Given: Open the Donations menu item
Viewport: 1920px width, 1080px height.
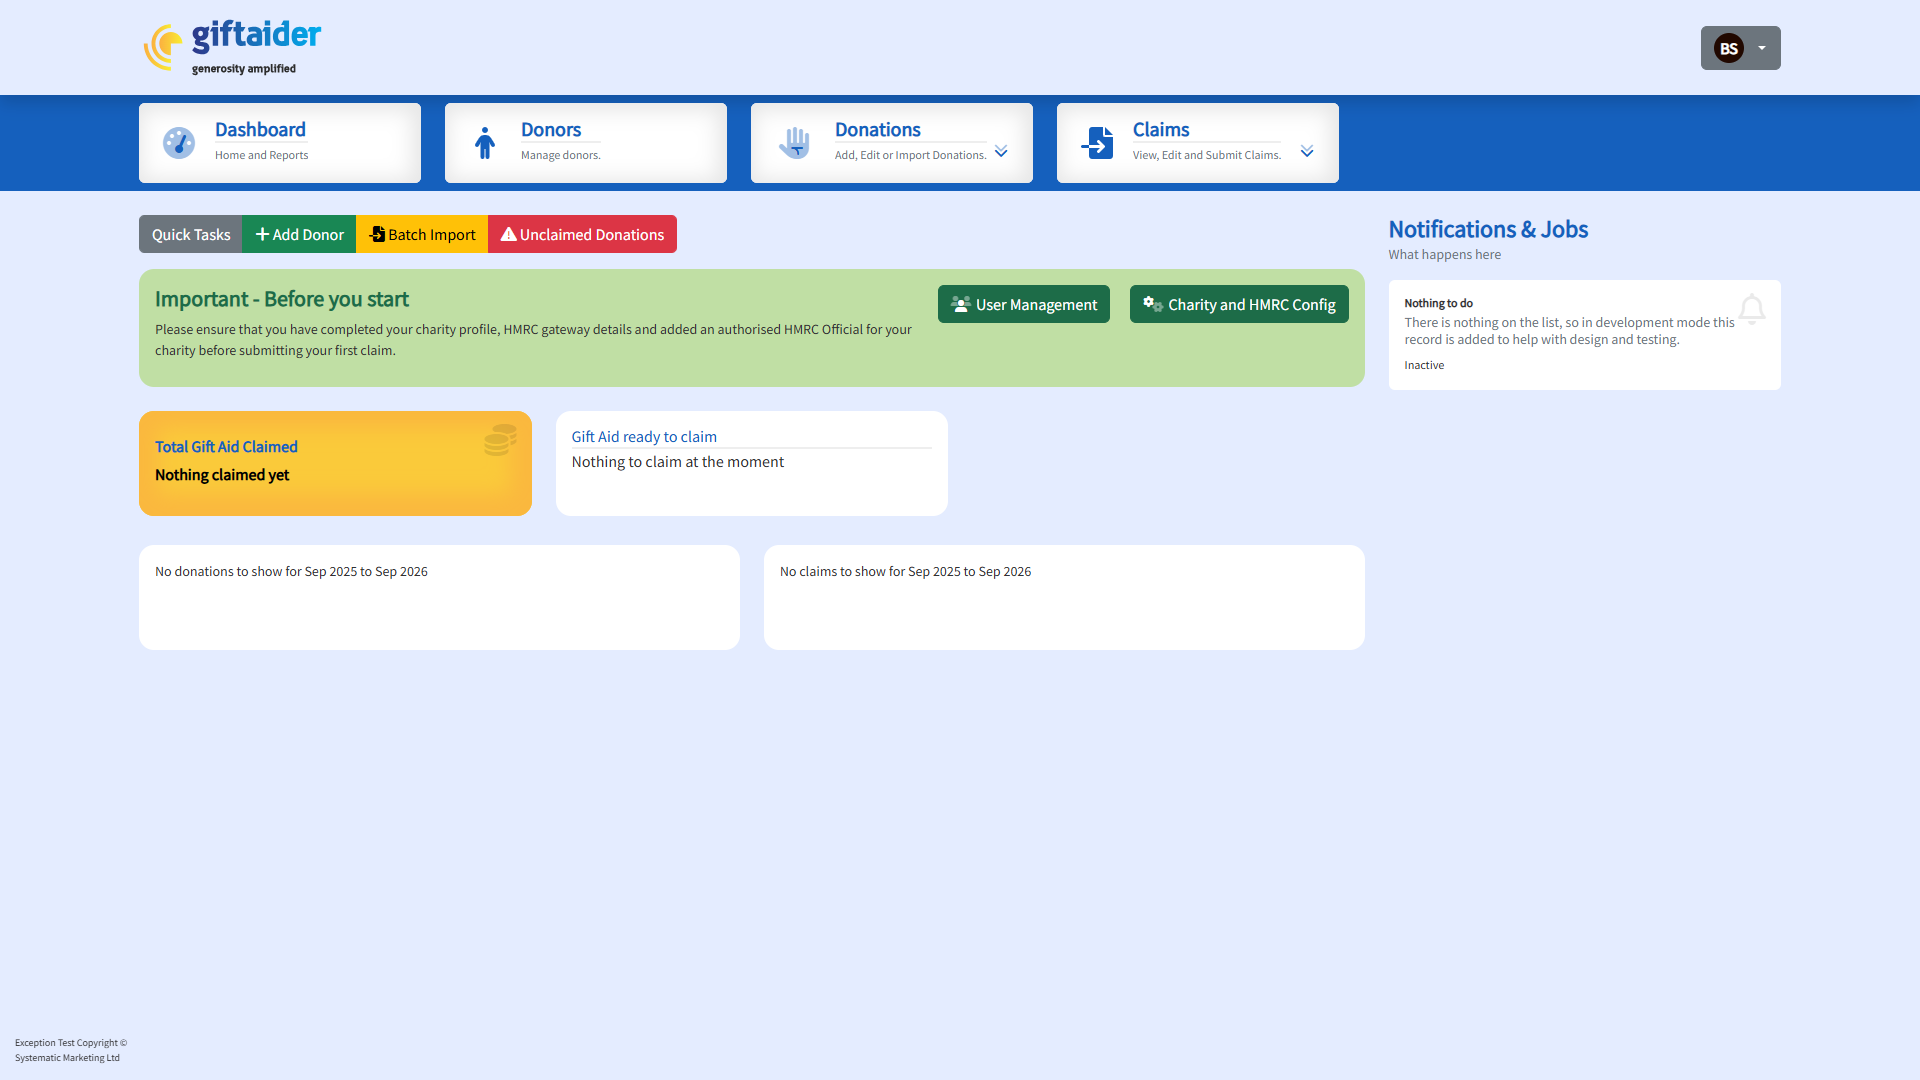Looking at the screenshot, I should (x=892, y=143).
